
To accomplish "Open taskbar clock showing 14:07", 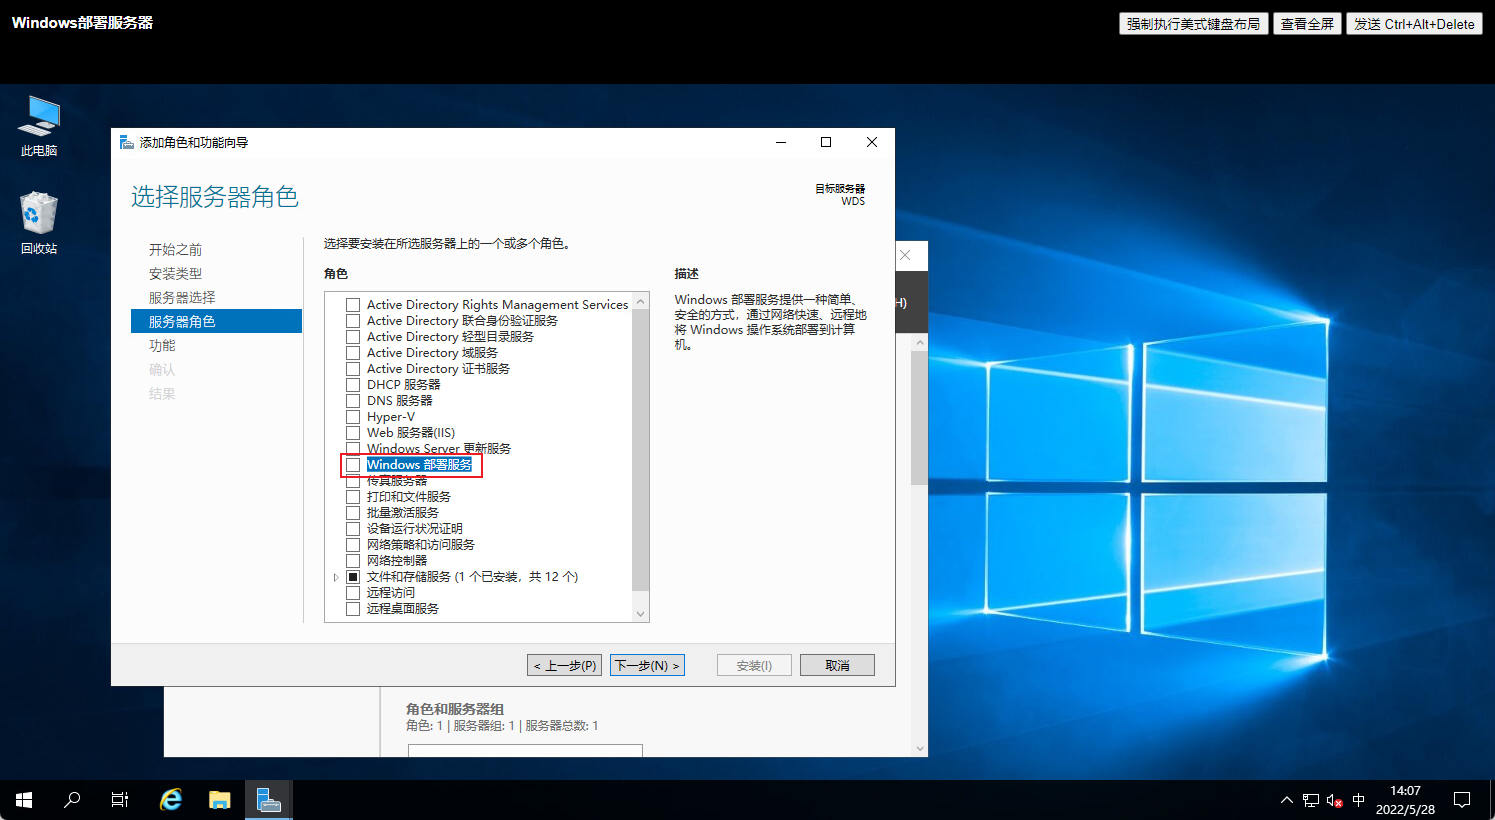I will point(1405,800).
